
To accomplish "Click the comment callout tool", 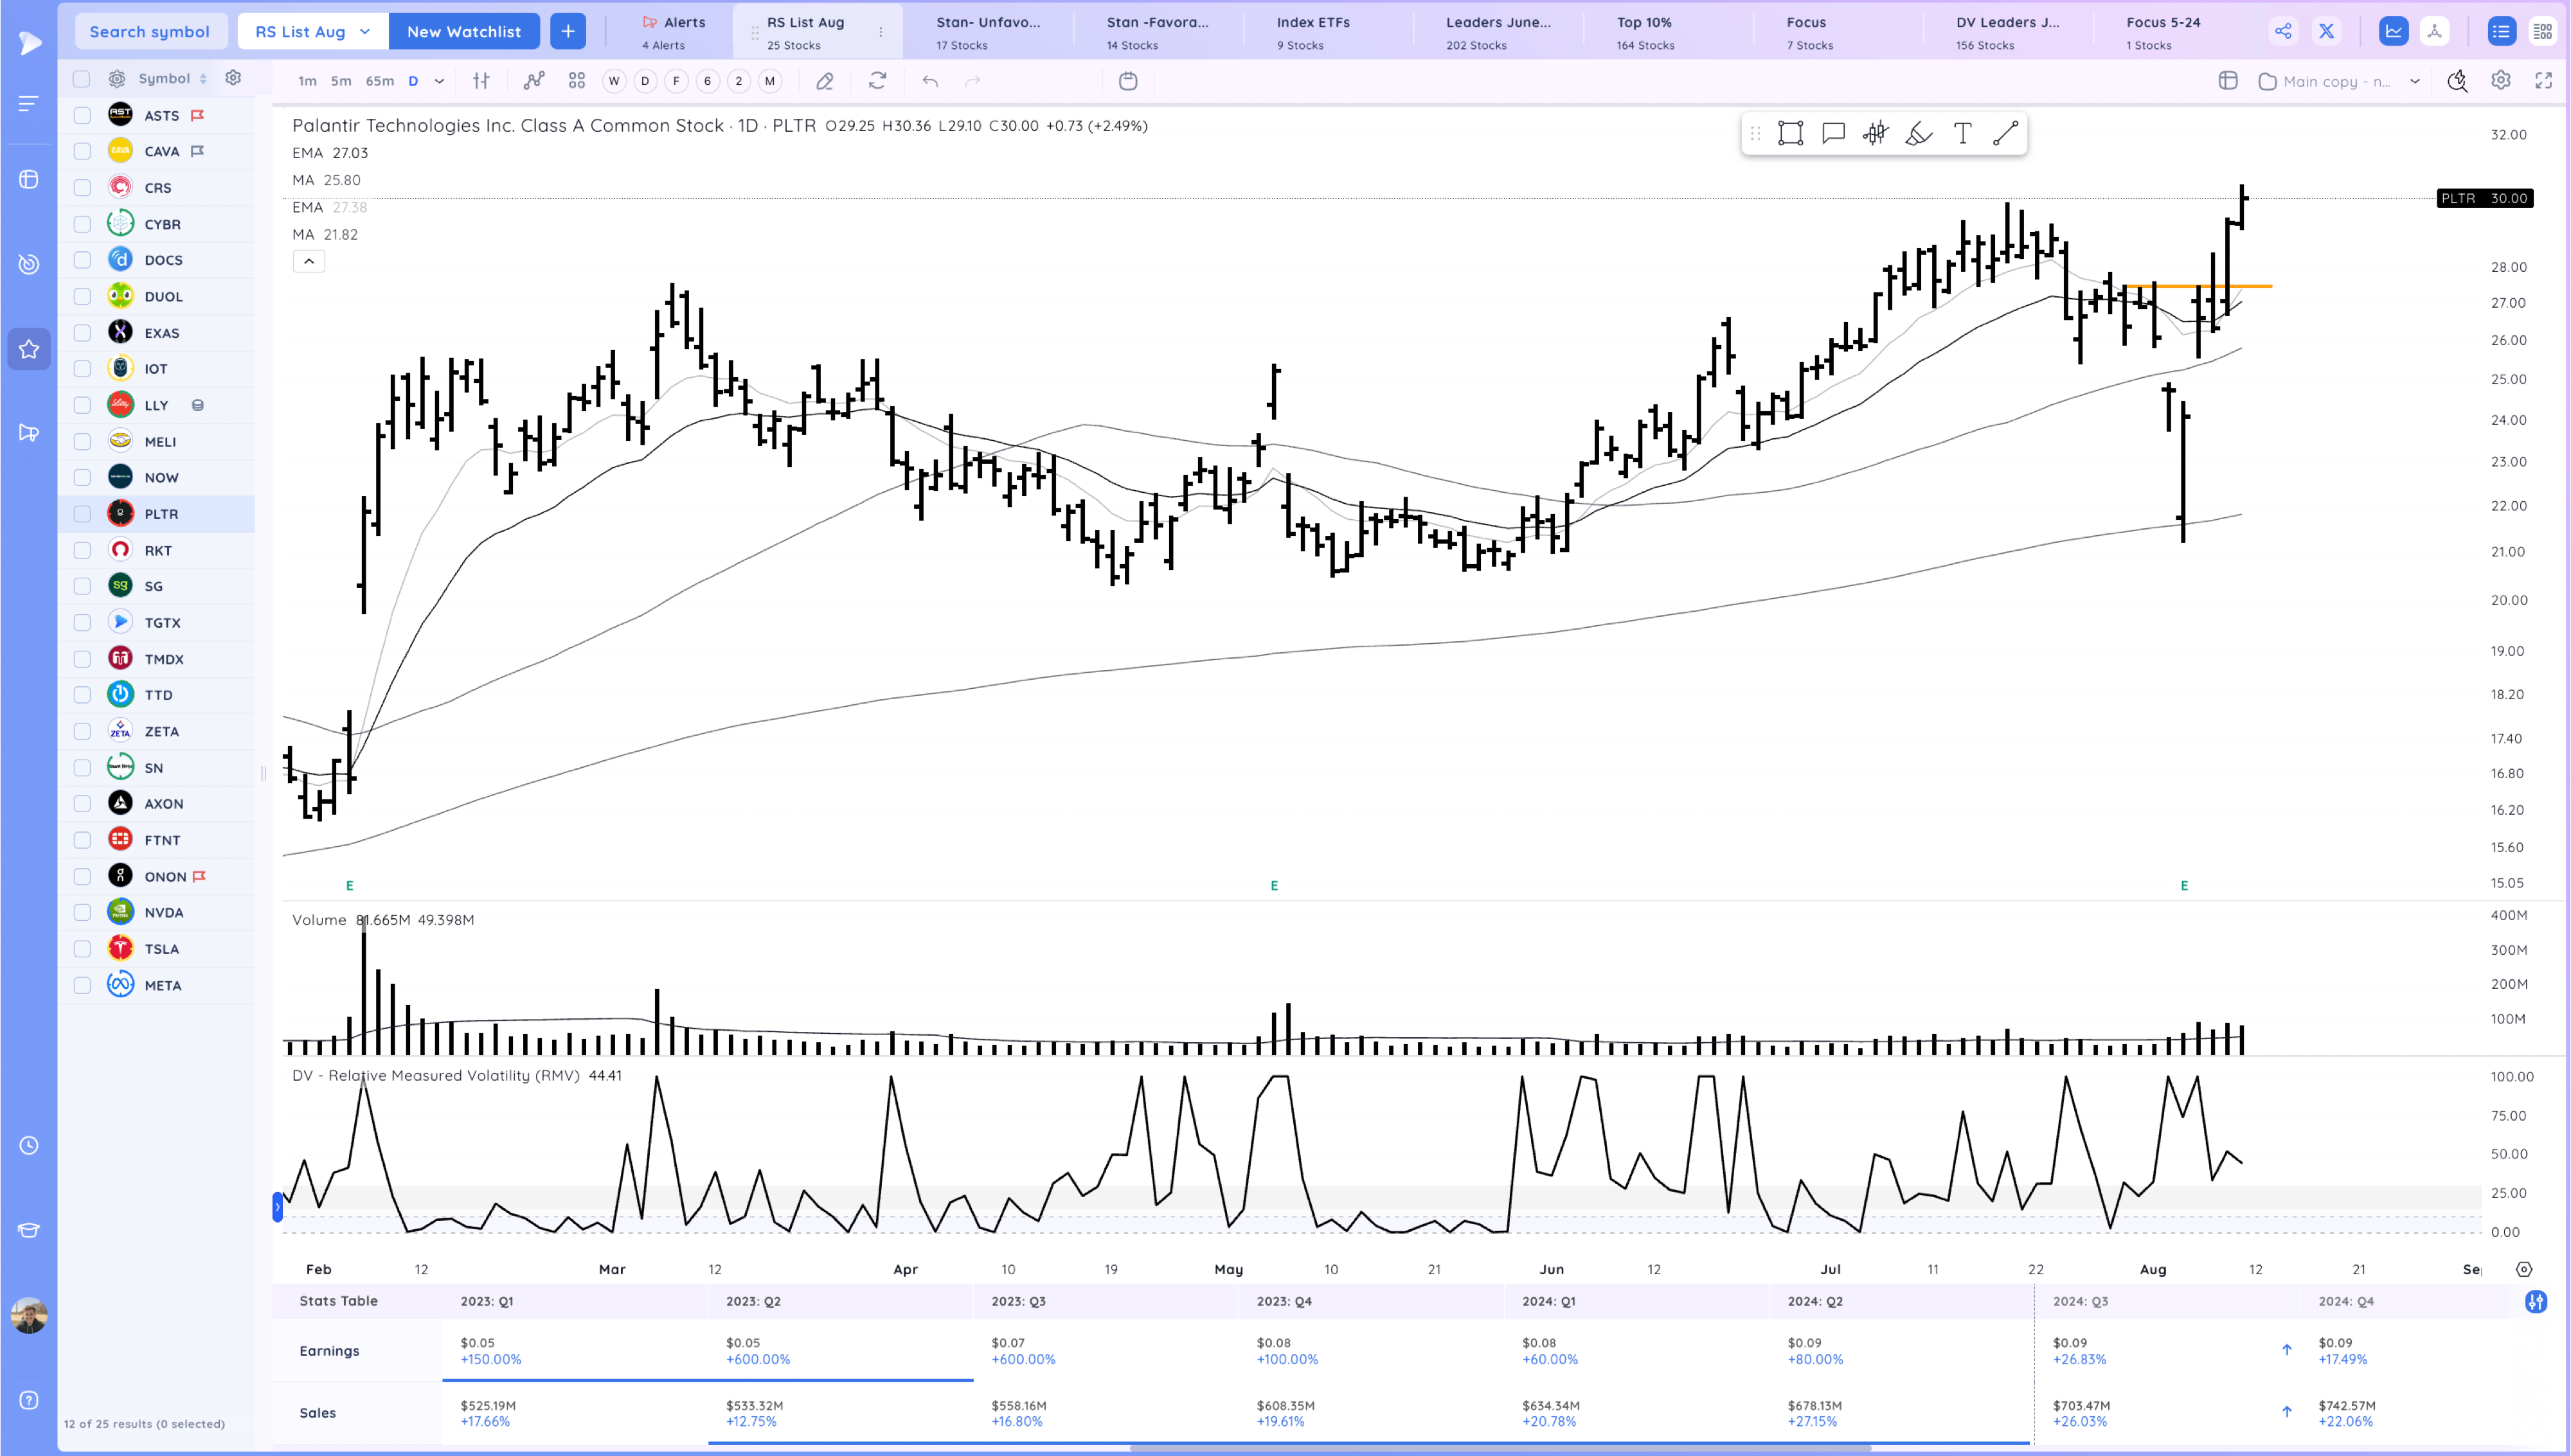I will (1833, 134).
